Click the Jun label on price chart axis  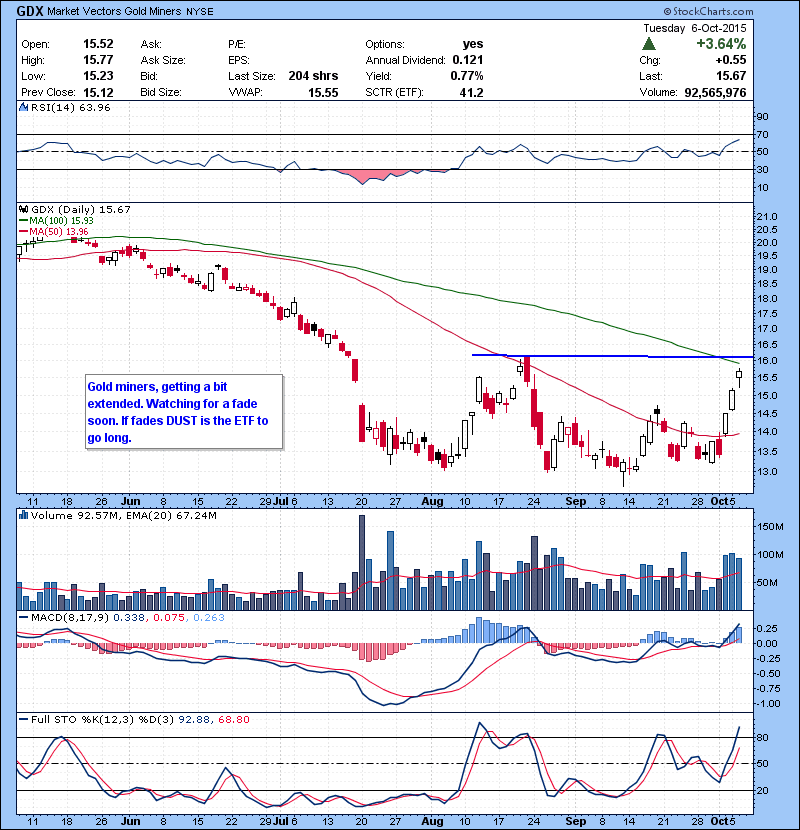point(130,501)
